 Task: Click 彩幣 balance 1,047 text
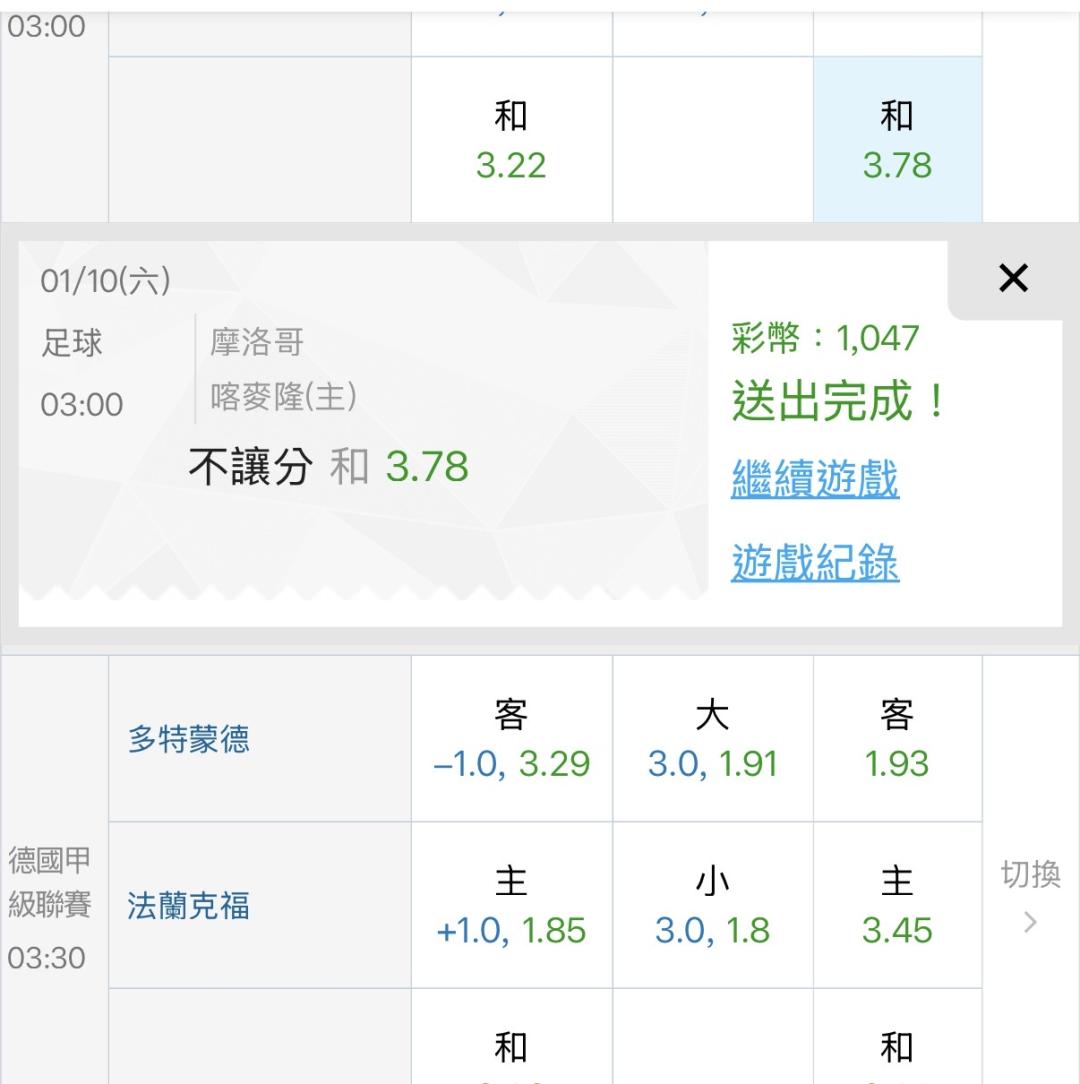(x=825, y=339)
